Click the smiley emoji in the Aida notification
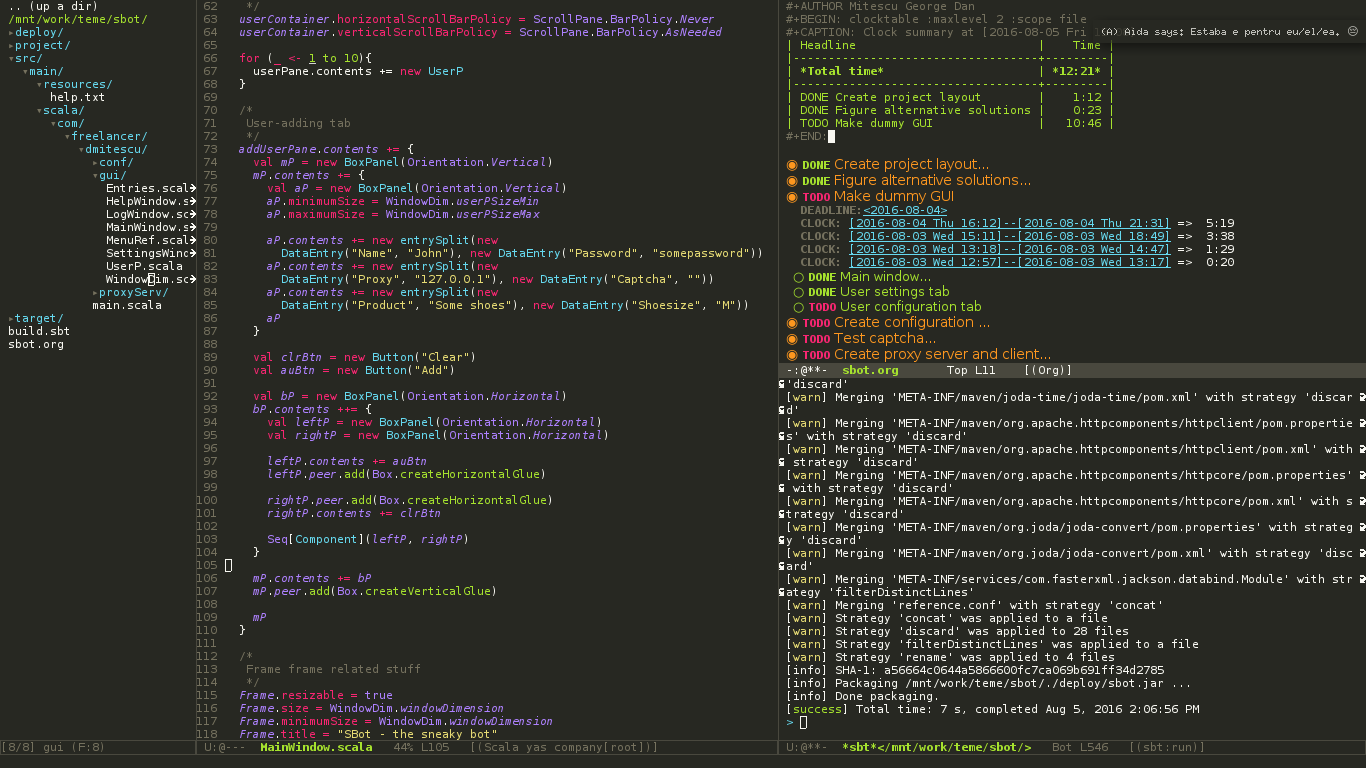This screenshot has height=768, width=1366. pos(1353,31)
